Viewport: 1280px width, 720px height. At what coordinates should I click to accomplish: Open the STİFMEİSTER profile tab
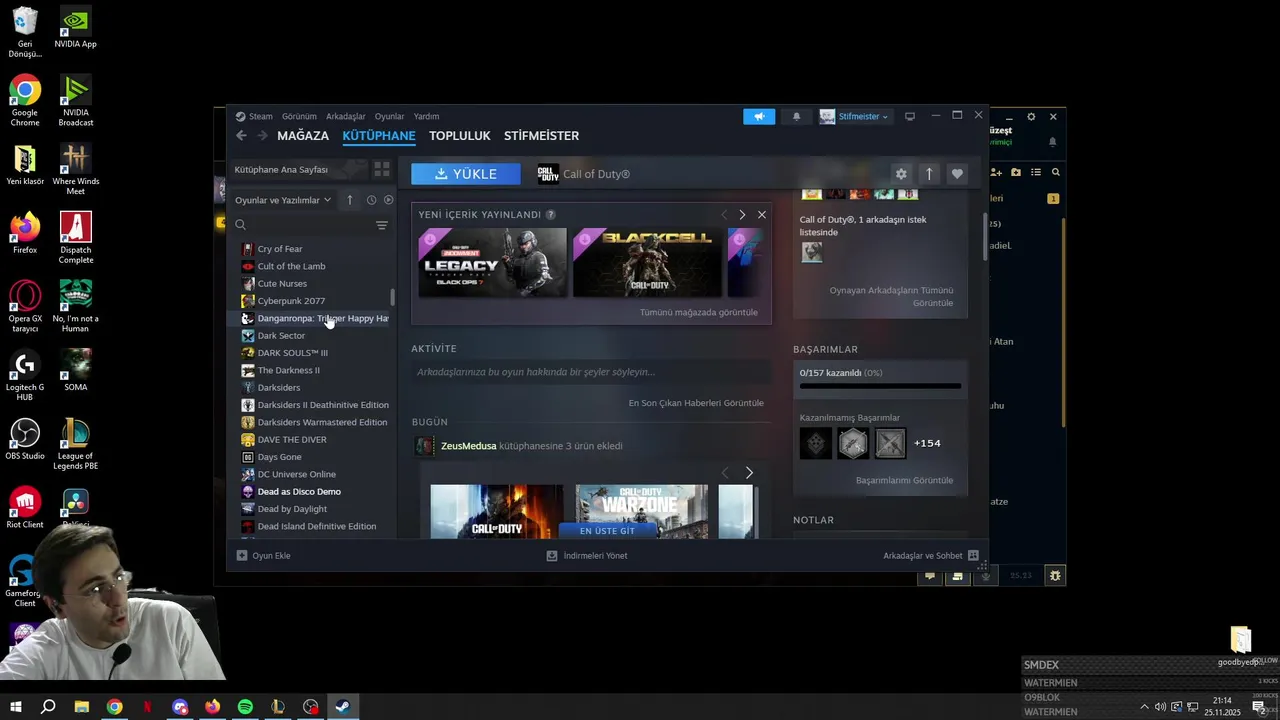(541, 136)
